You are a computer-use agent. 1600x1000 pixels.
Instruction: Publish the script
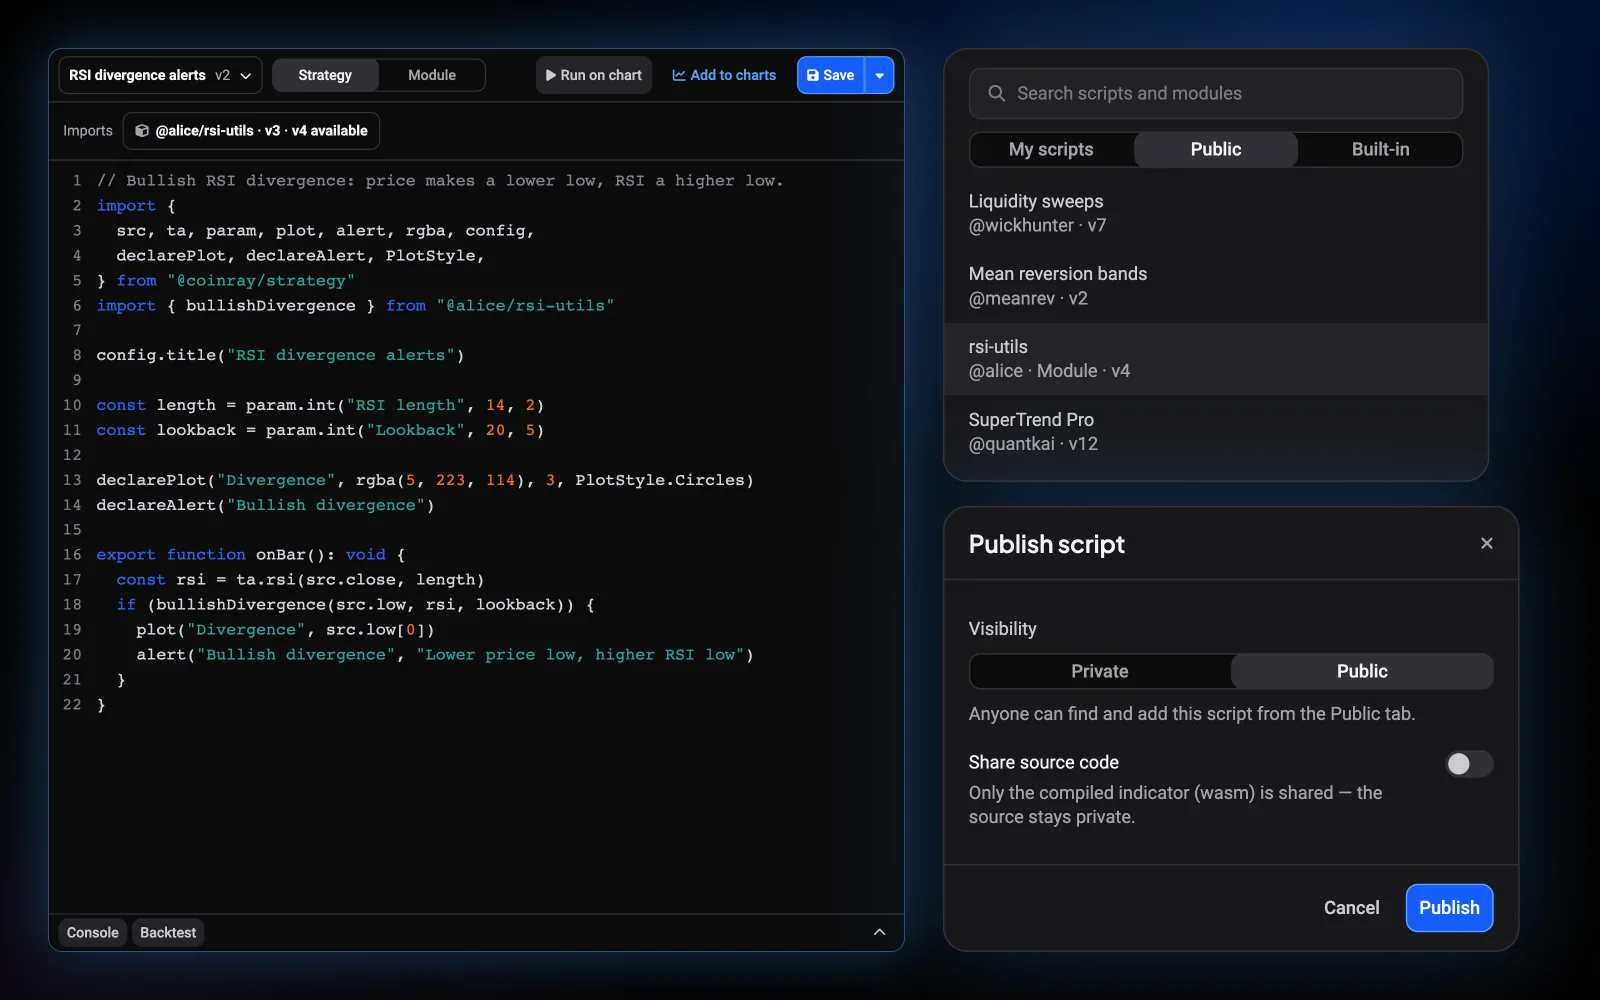tap(1449, 908)
